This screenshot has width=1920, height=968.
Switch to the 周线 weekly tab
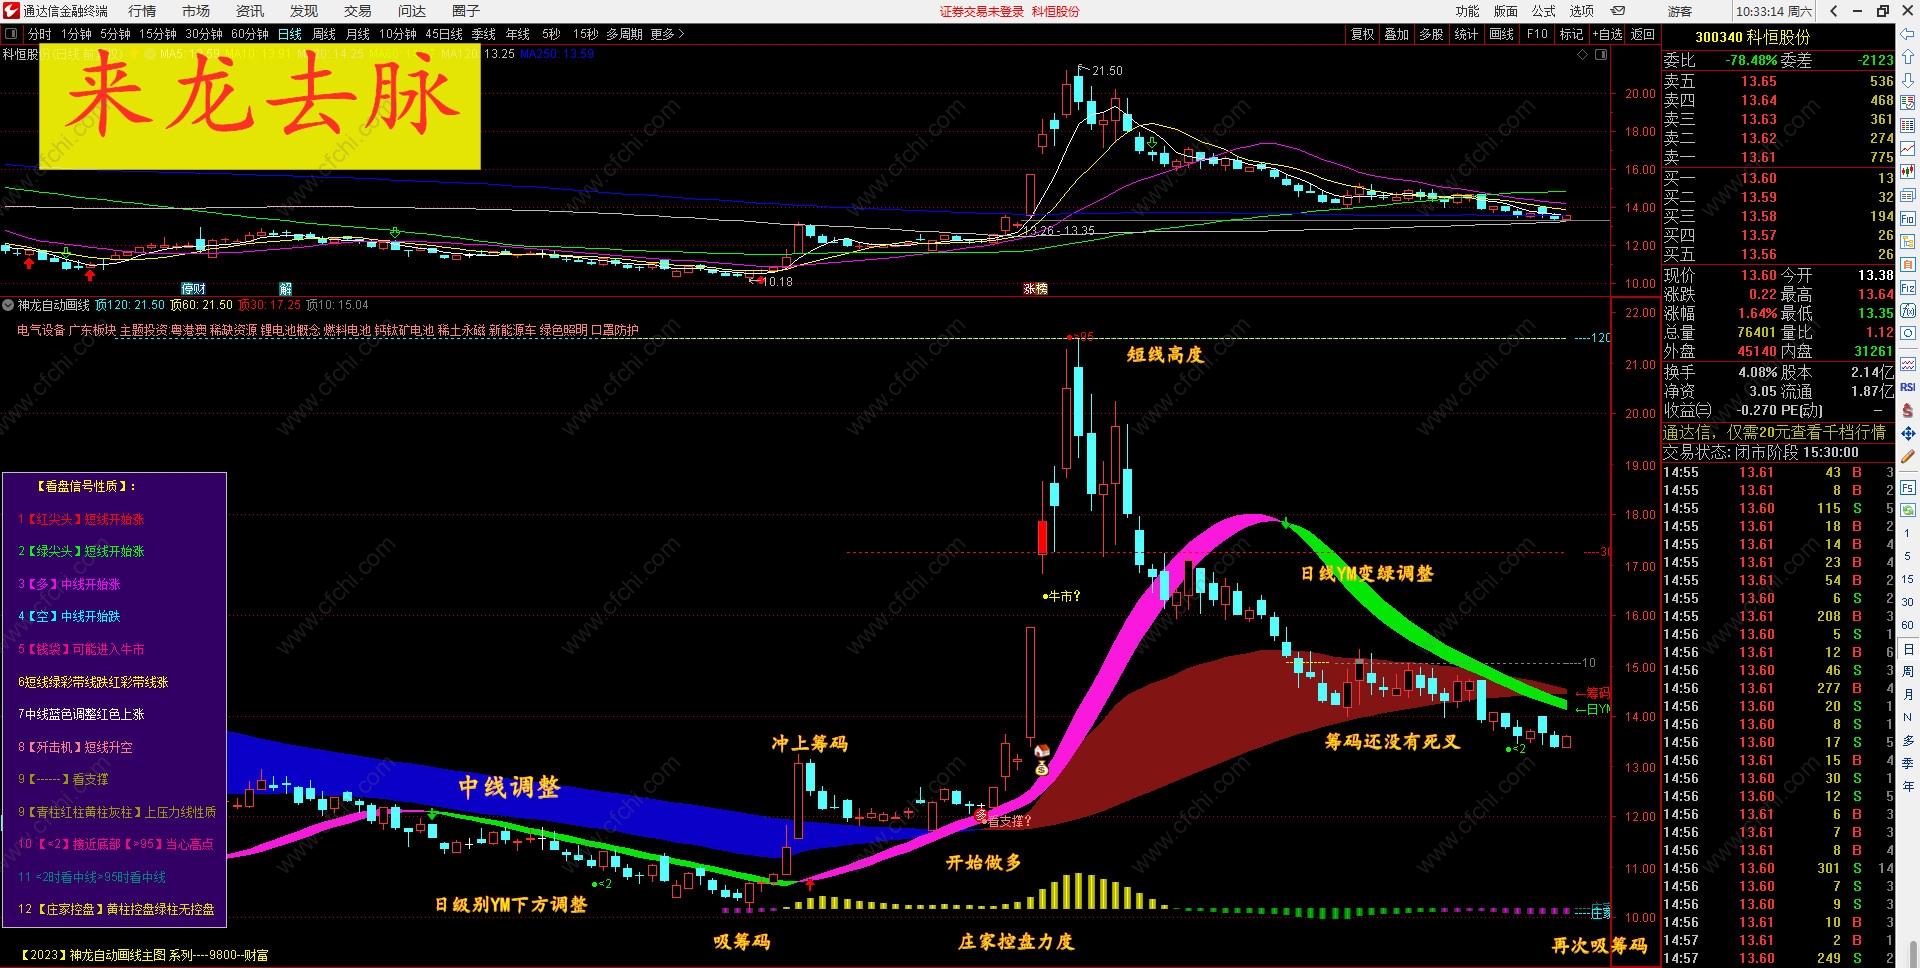324,34
